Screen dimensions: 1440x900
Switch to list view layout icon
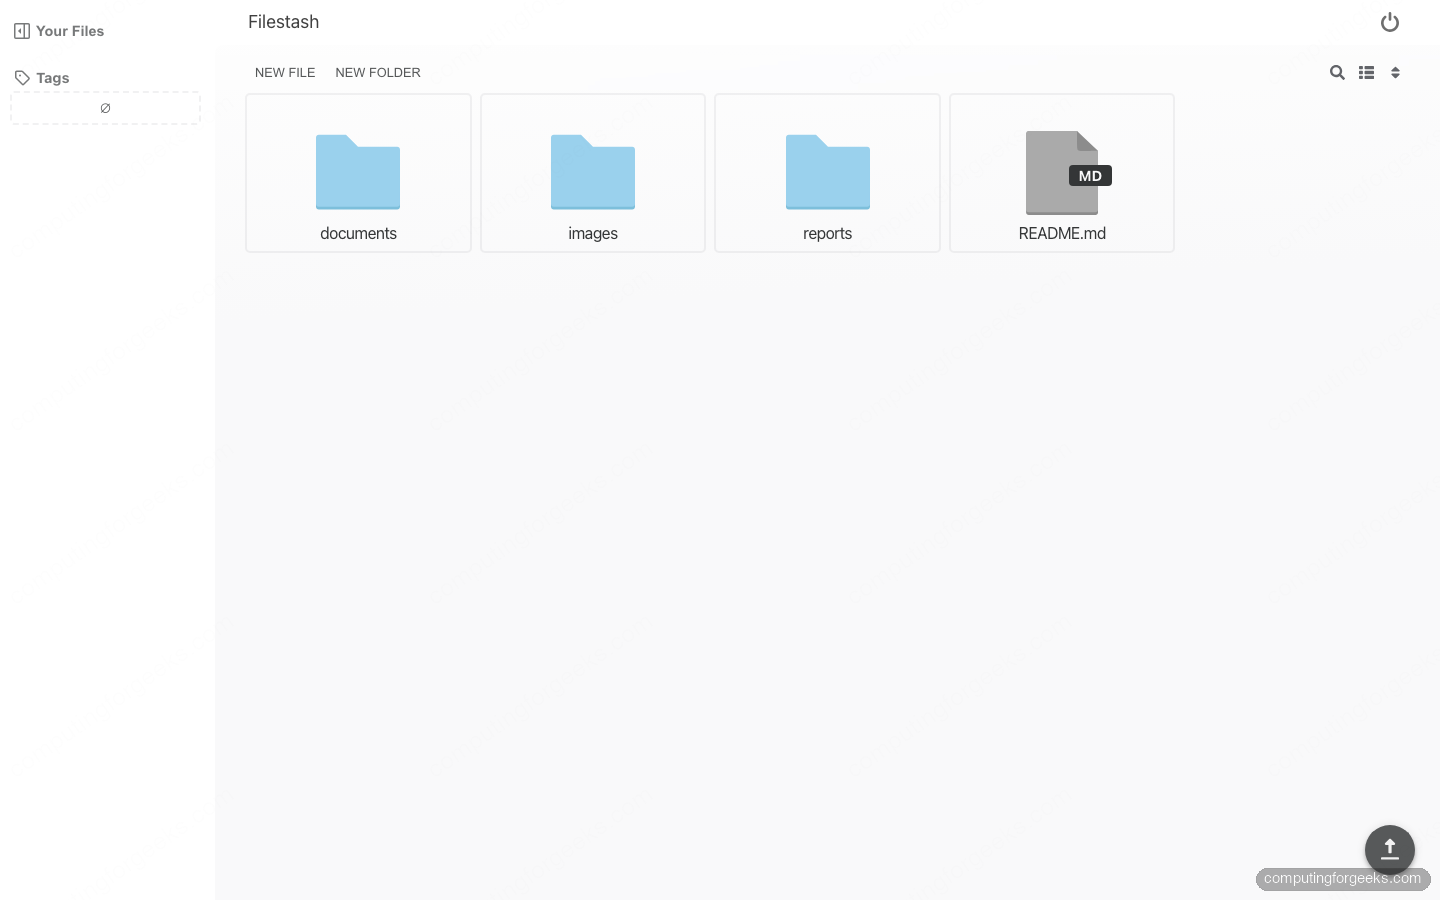(1367, 72)
